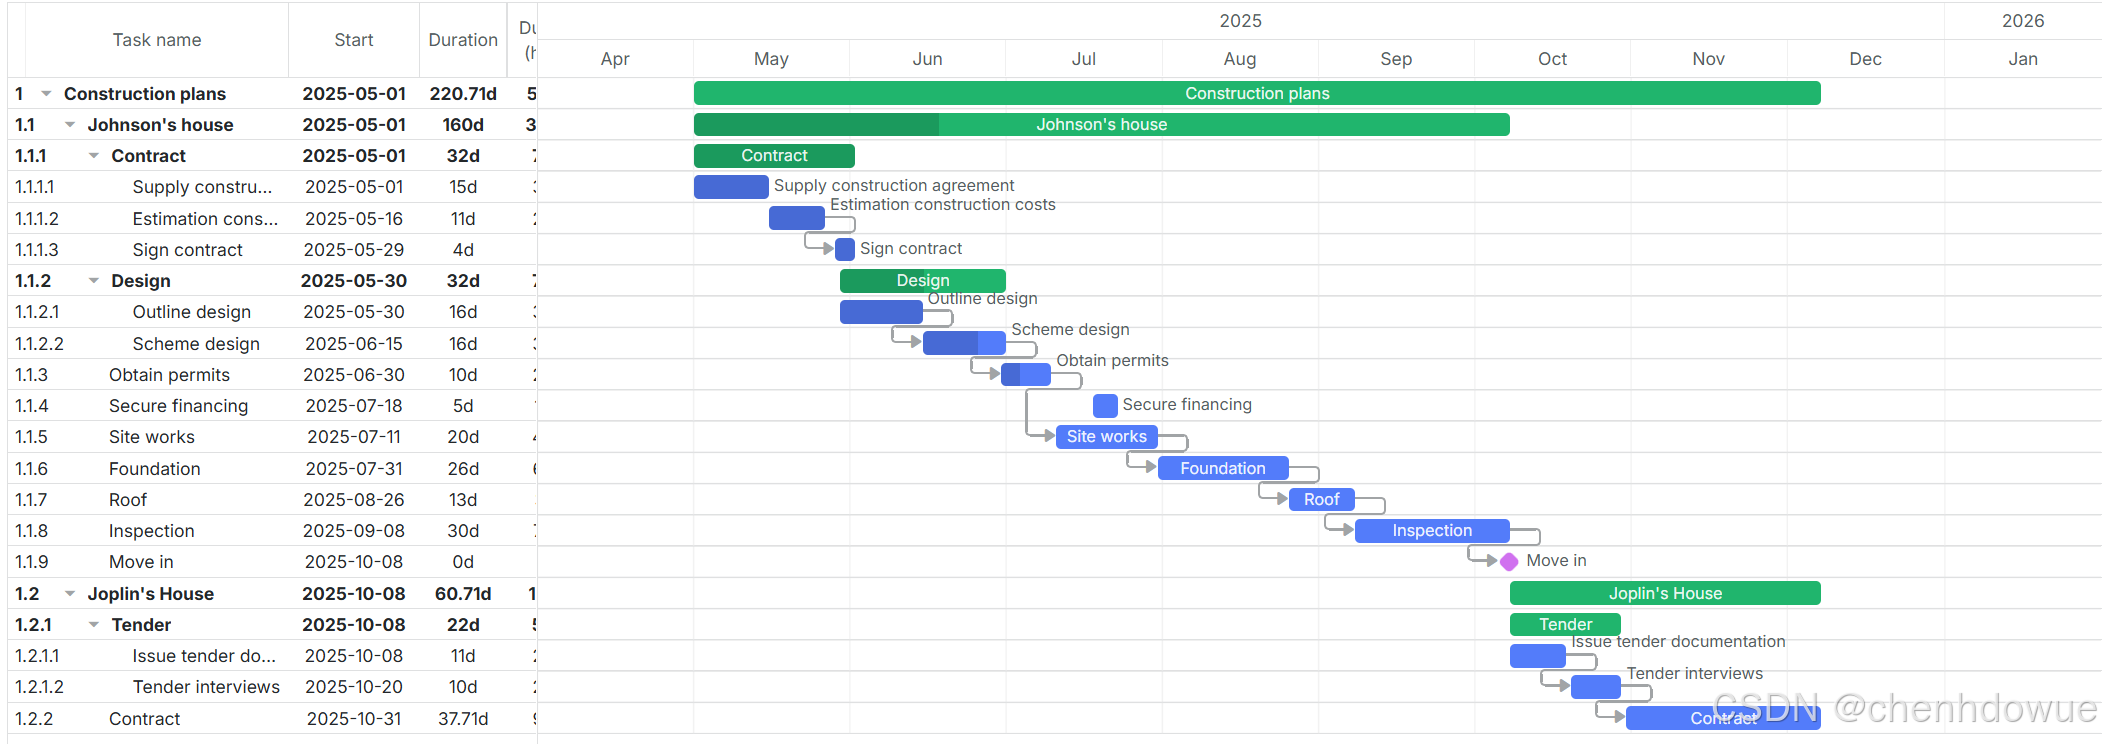Click the 2025 year header in timeline
Screen dimensions: 2102x744
[x=1240, y=21]
